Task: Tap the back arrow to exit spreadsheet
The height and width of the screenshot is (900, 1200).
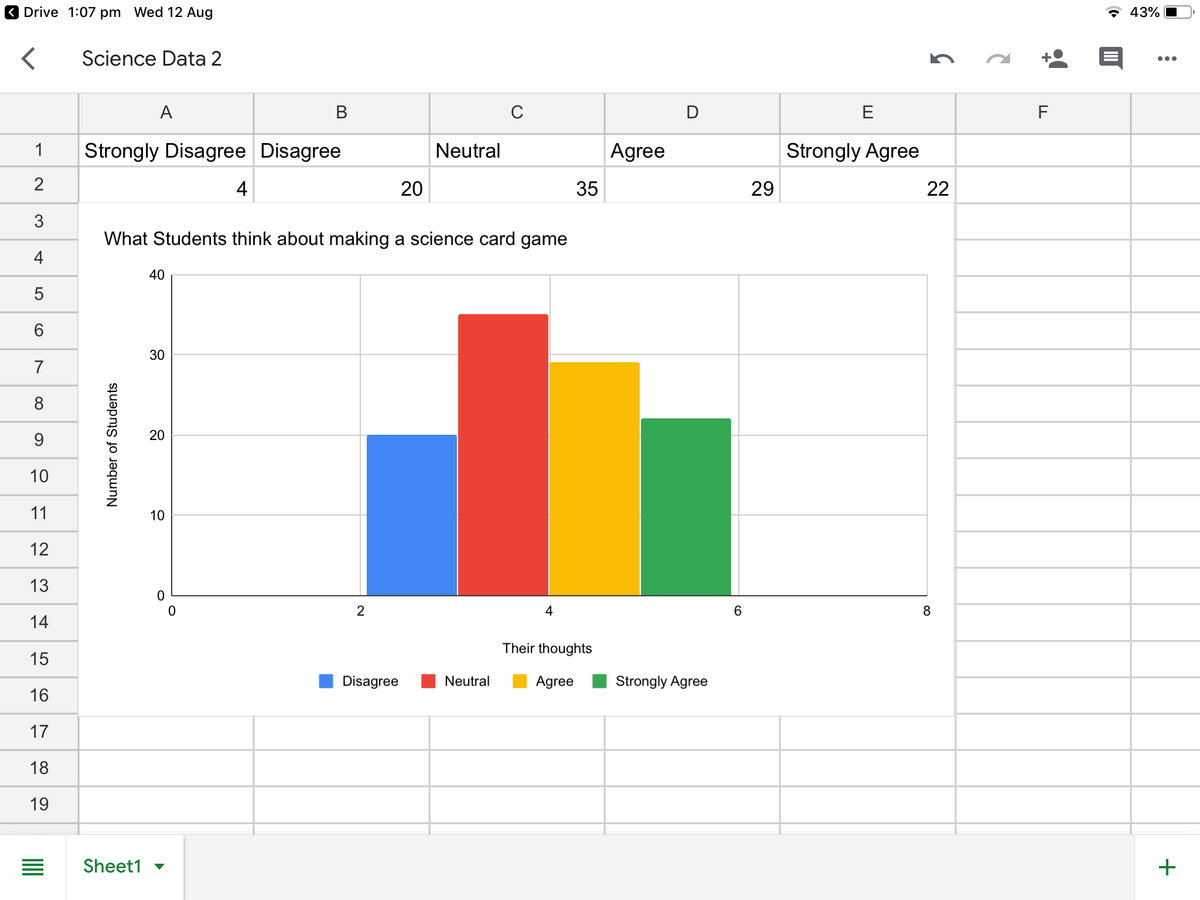Action: pos(29,59)
